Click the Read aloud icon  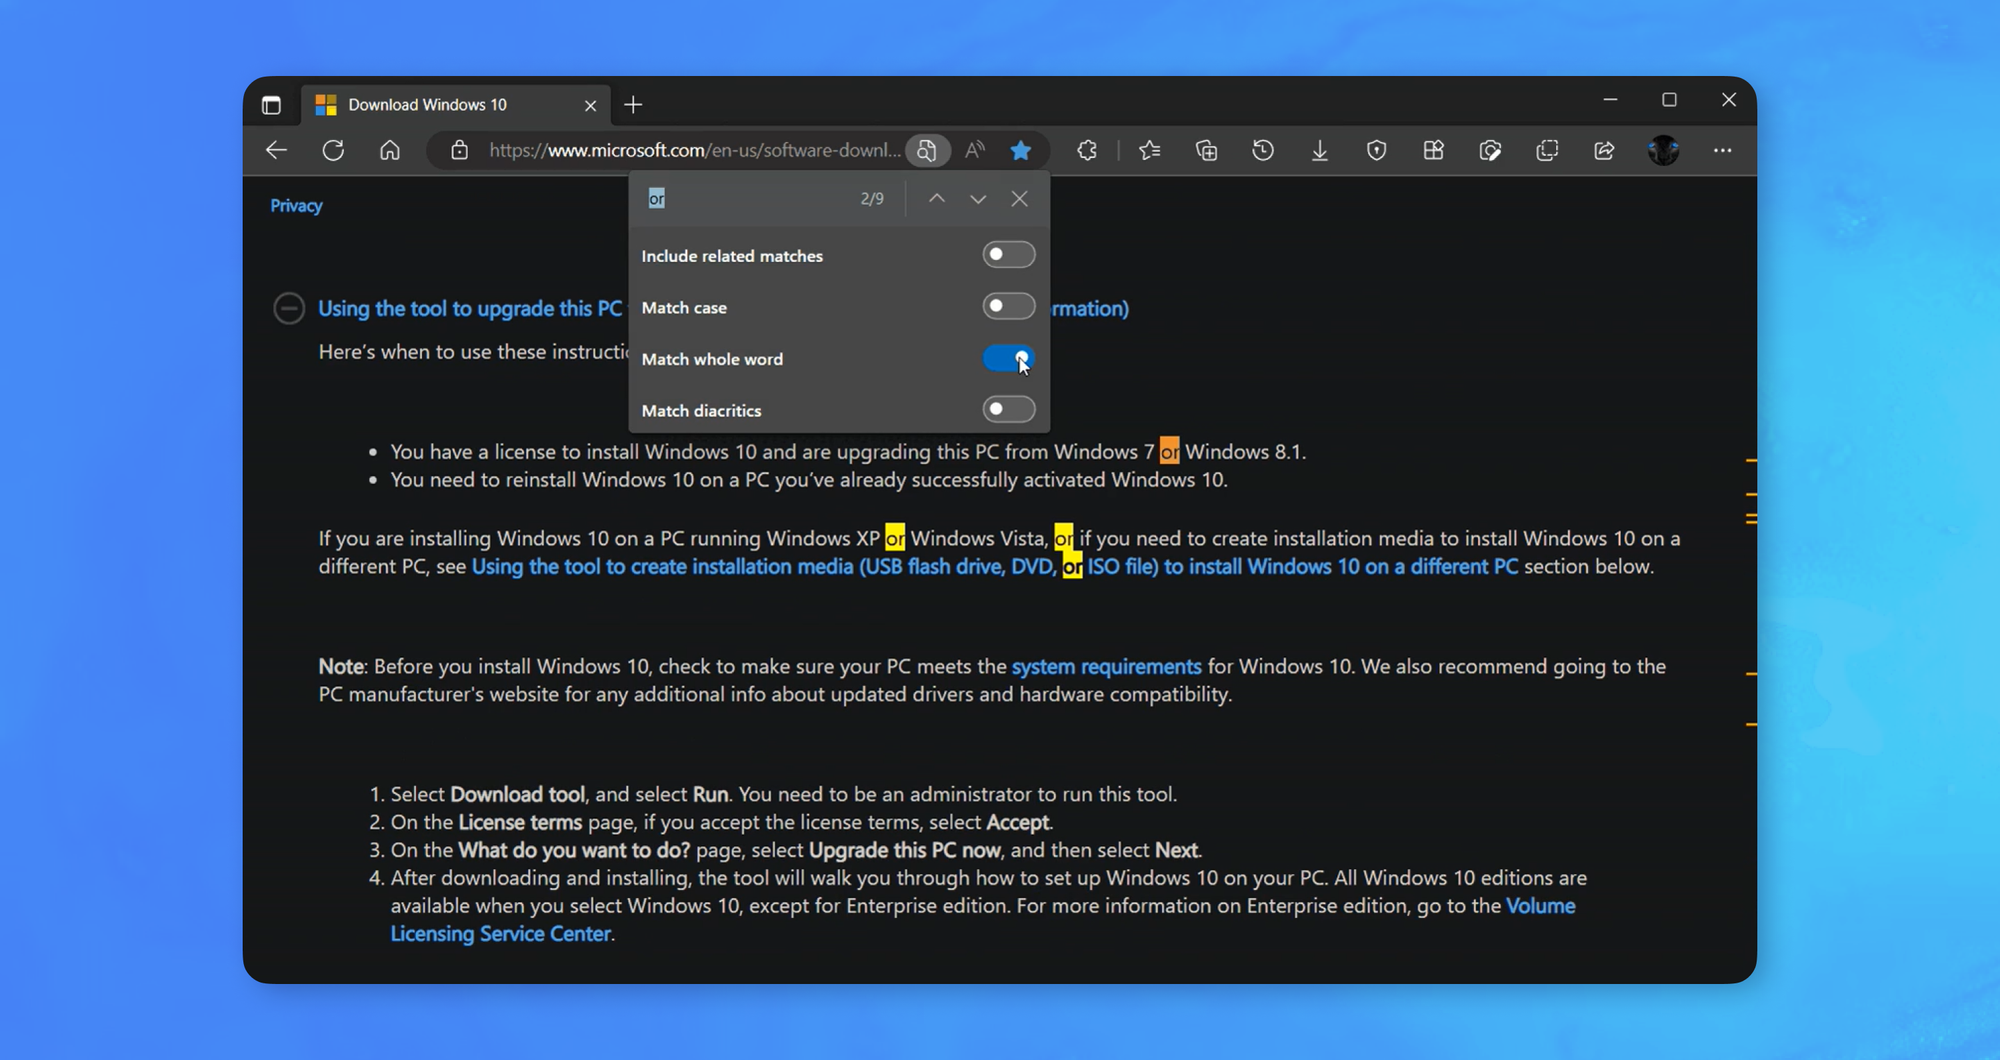click(975, 151)
